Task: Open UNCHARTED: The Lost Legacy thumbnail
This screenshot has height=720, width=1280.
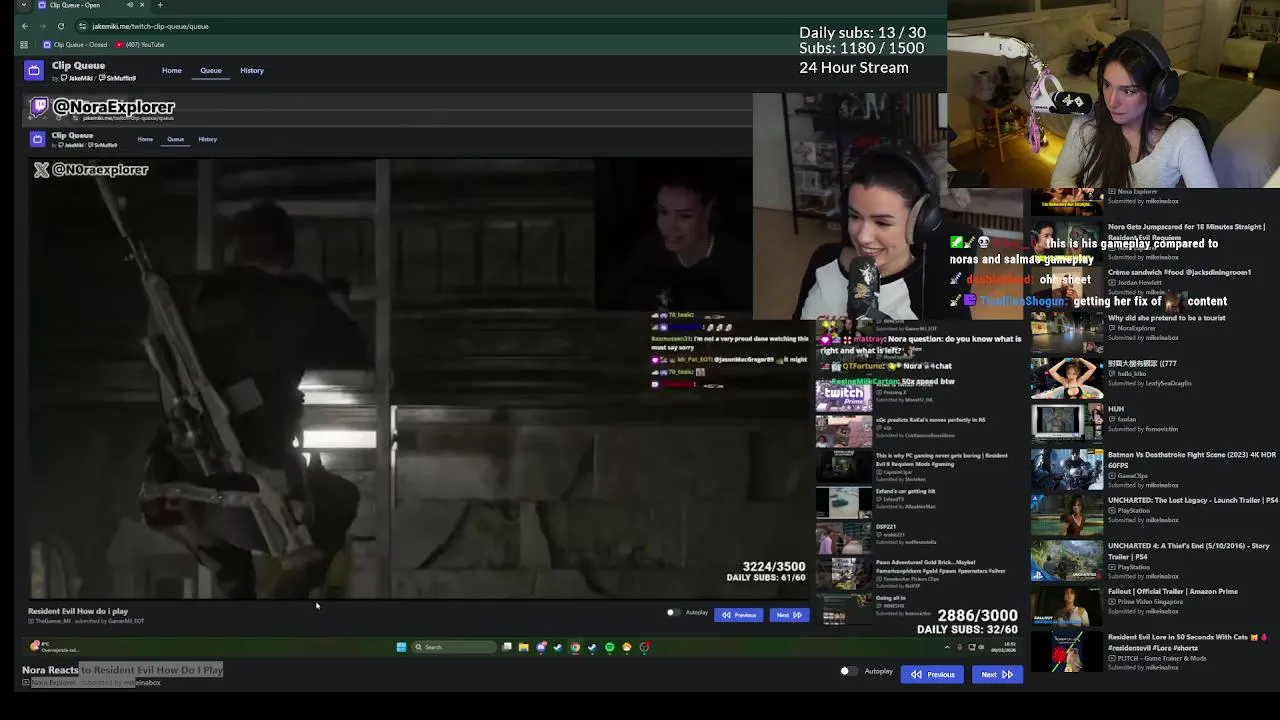Action: coord(1066,514)
